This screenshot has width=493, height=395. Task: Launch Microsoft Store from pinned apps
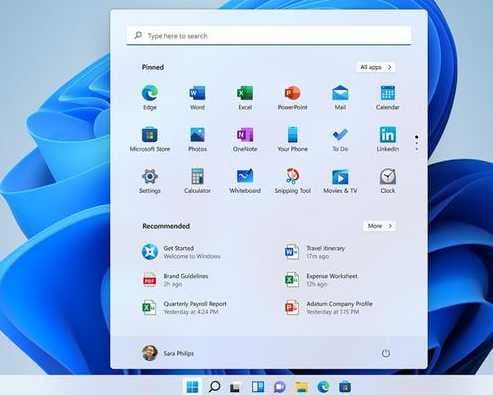point(150,139)
